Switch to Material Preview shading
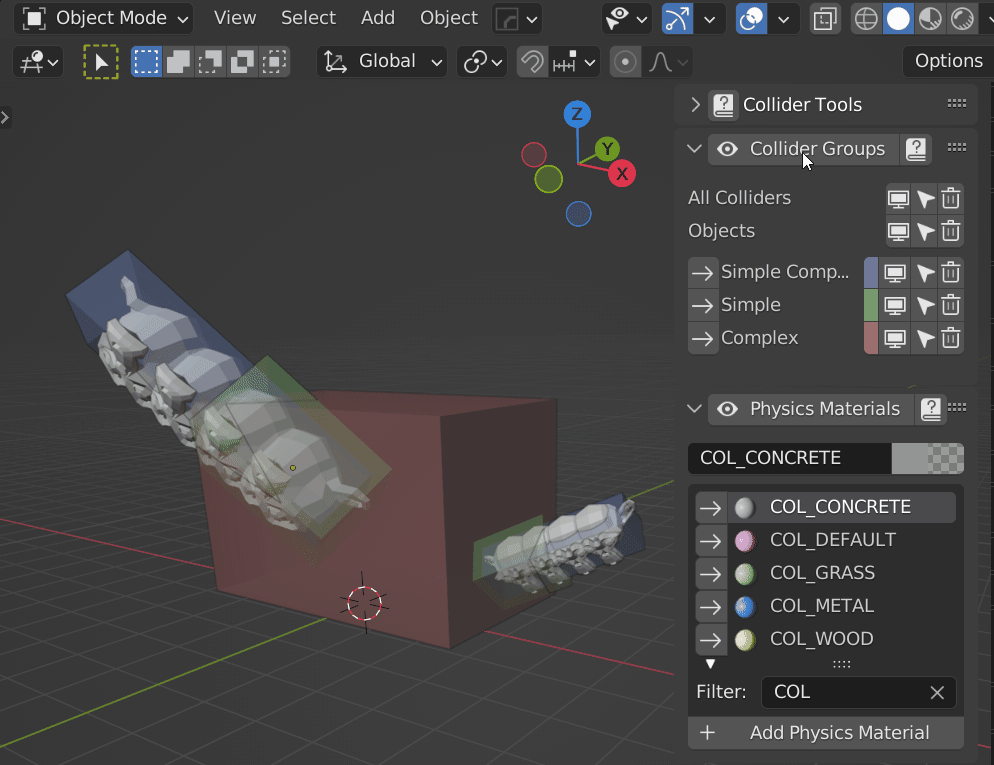The image size is (994, 765). pos(932,18)
